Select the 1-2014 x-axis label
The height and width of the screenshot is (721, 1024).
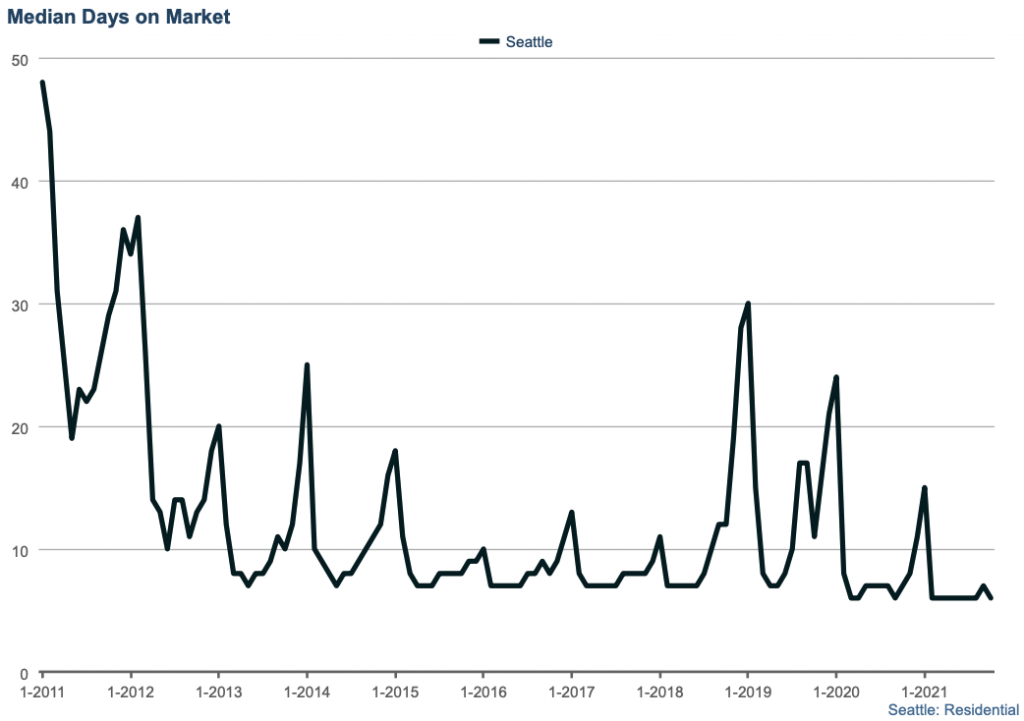pyautogui.click(x=306, y=690)
